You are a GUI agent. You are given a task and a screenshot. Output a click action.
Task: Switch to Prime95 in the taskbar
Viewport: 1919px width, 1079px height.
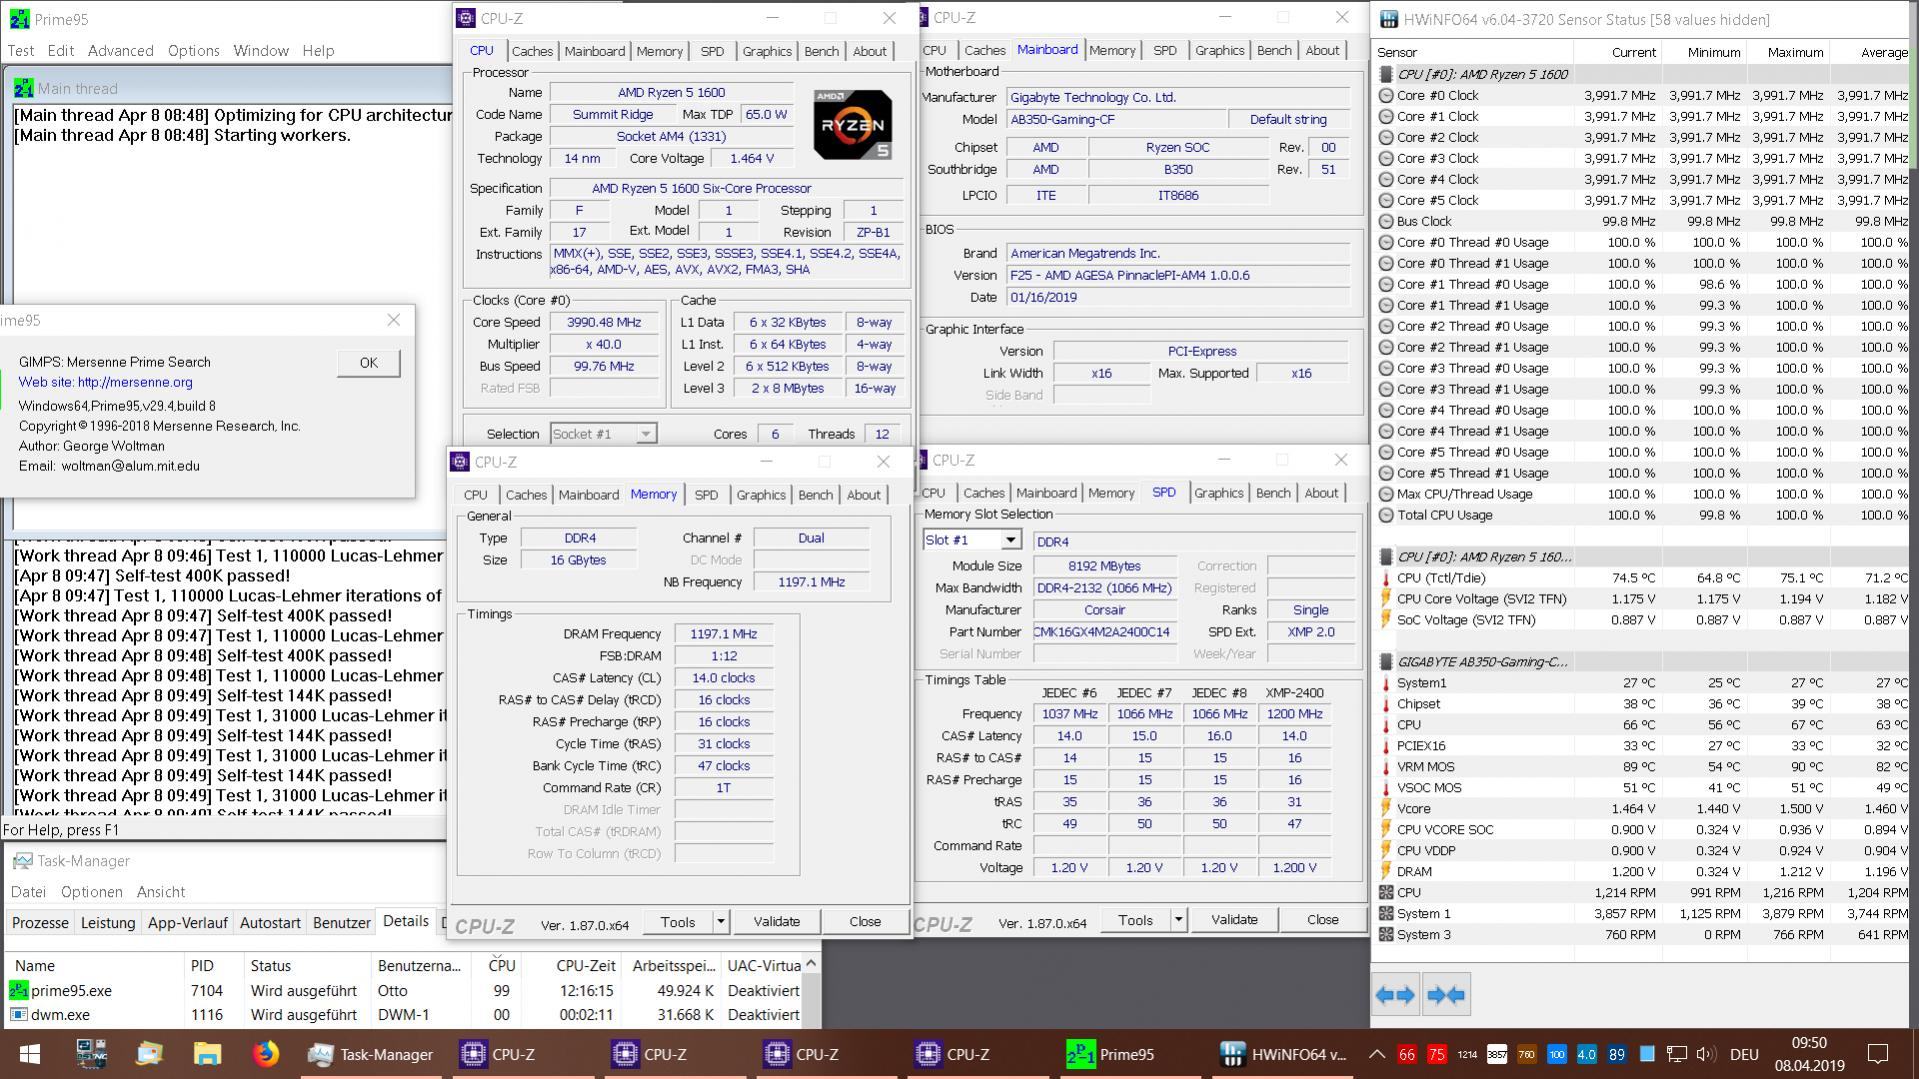tap(1110, 1054)
